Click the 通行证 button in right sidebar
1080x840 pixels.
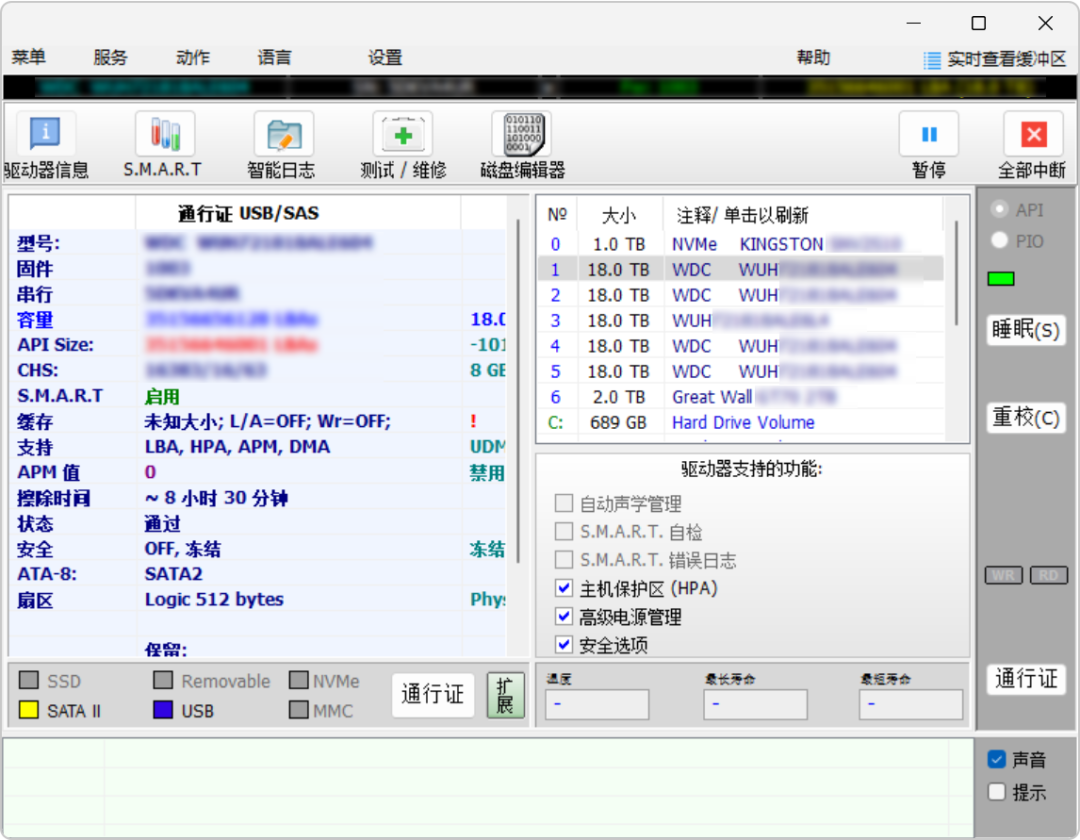[1026, 679]
